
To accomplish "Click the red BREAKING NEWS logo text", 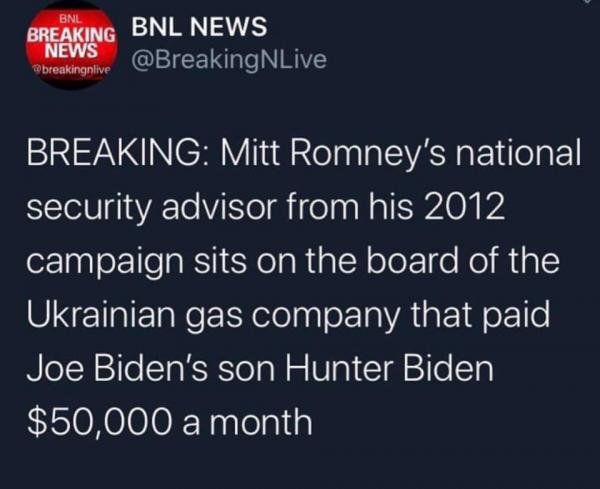I will coord(71,43).
